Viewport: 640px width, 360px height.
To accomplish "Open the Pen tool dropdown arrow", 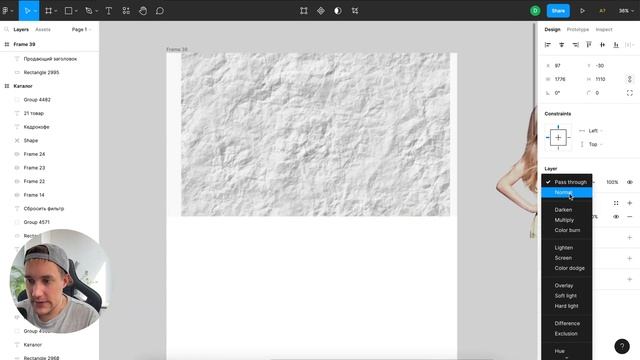I will pyautogui.click(x=96, y=11).
